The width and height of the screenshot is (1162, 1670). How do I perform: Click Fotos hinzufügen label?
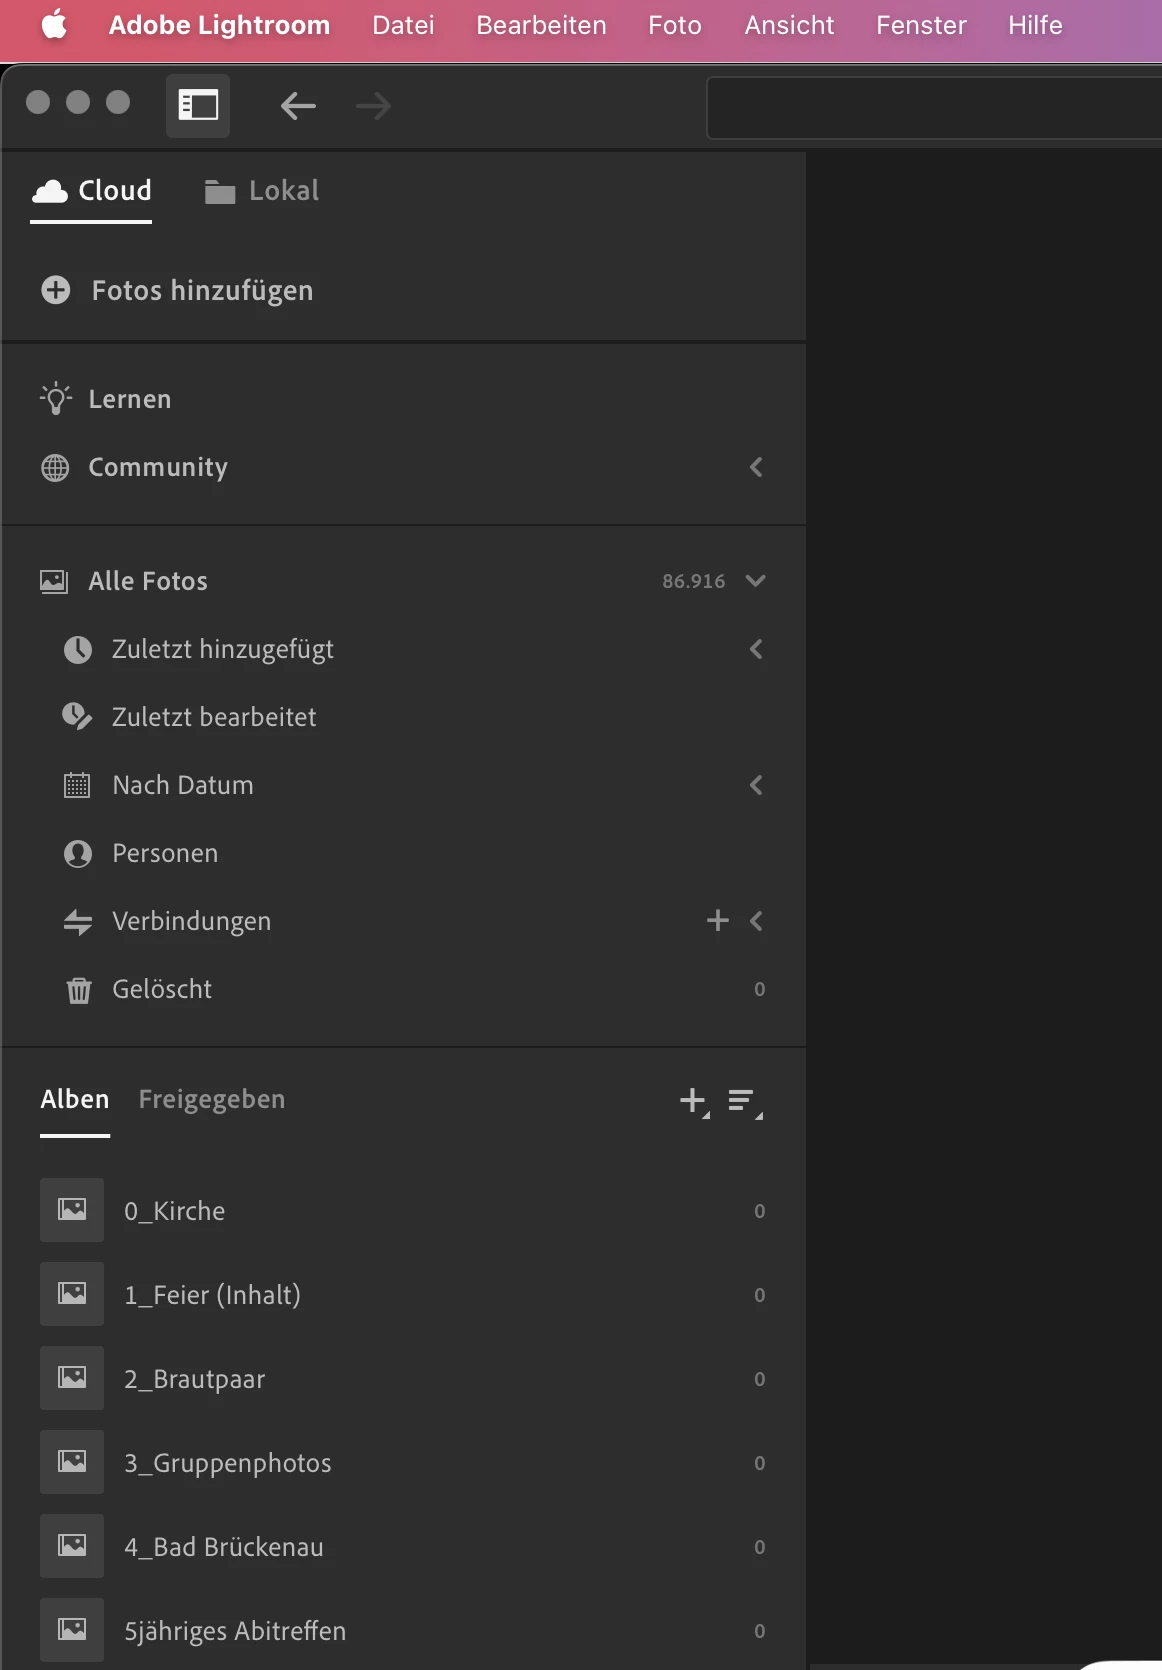pyautogui.click(x=202, y=291)
